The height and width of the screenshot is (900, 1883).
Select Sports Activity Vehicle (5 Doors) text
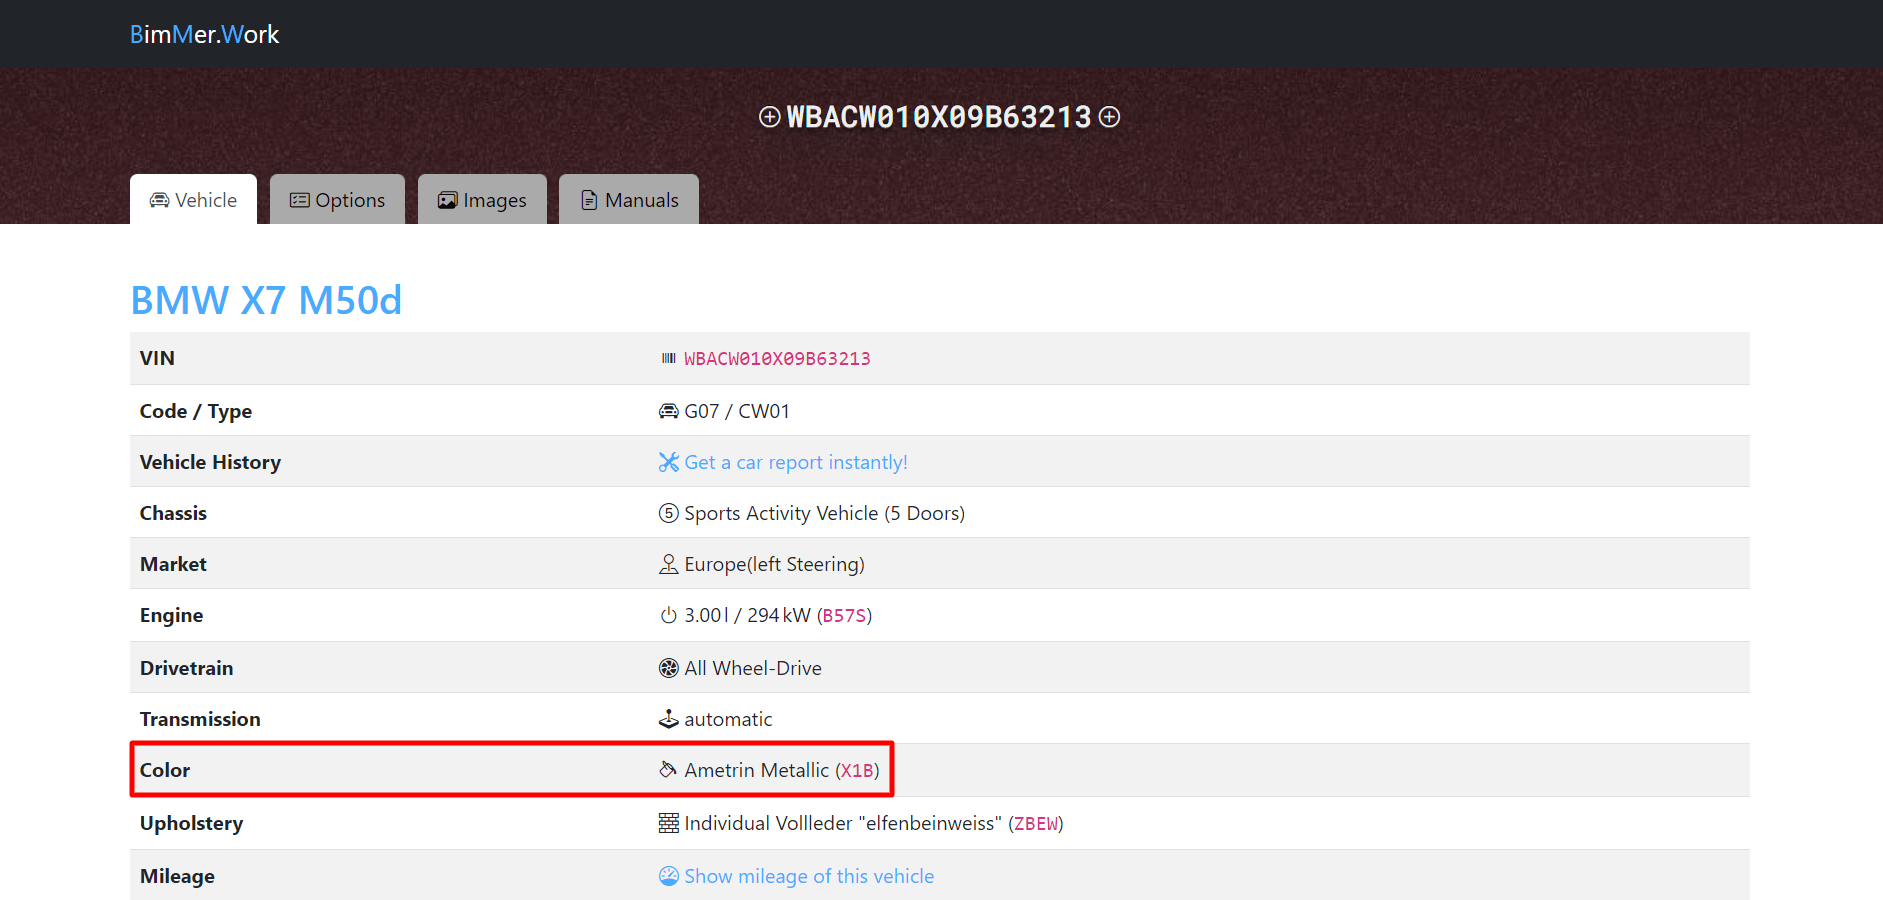tap(825, 513)
